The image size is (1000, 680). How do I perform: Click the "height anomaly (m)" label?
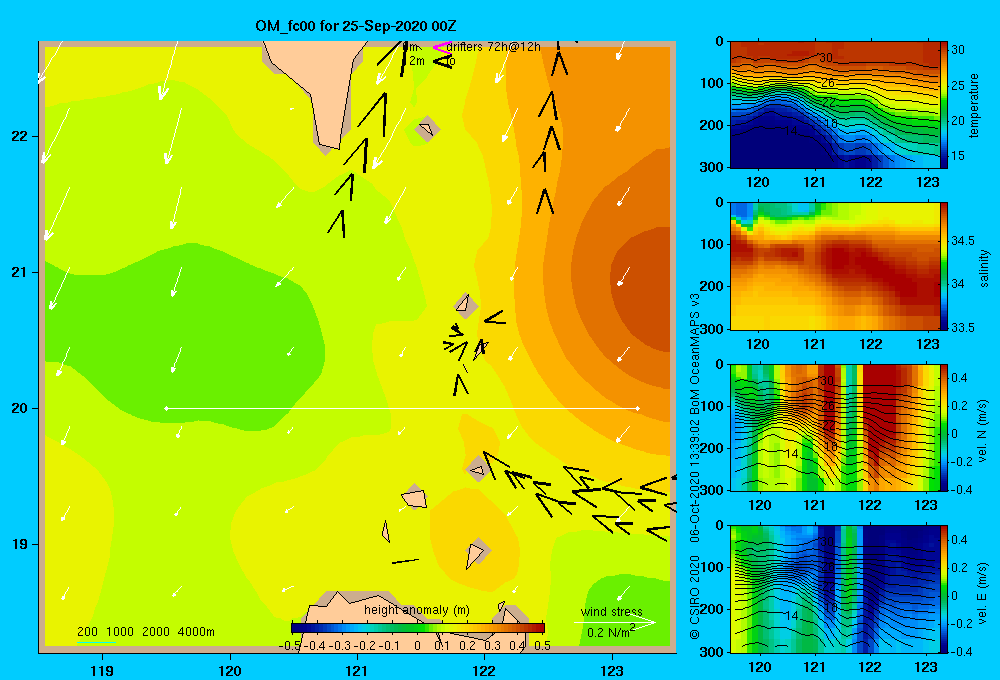coord(417,610)
